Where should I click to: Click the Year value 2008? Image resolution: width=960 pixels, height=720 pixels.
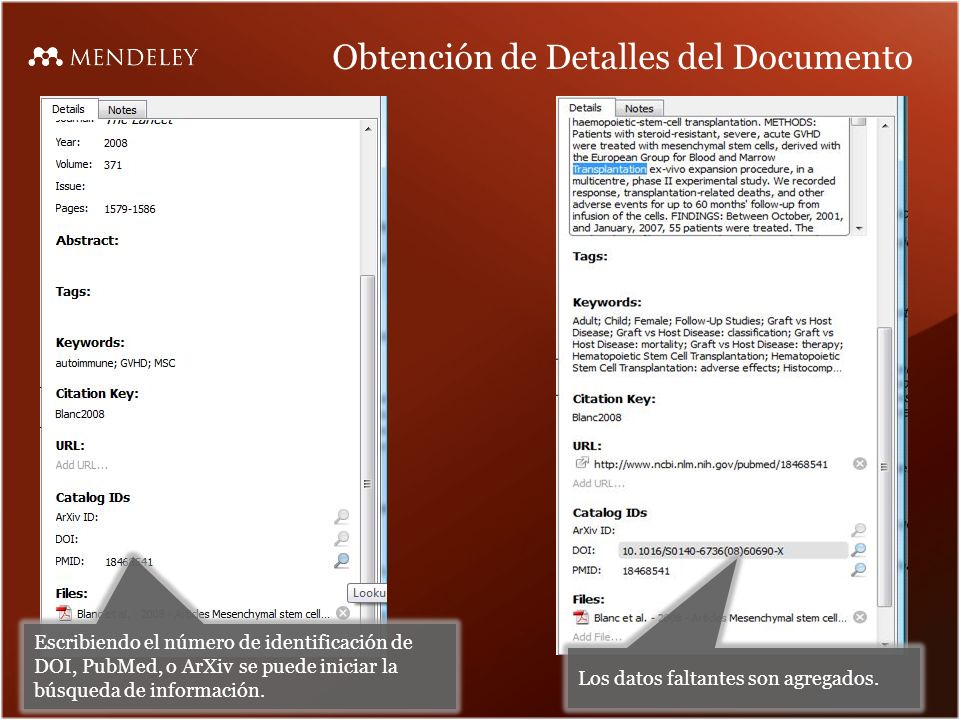116,143
